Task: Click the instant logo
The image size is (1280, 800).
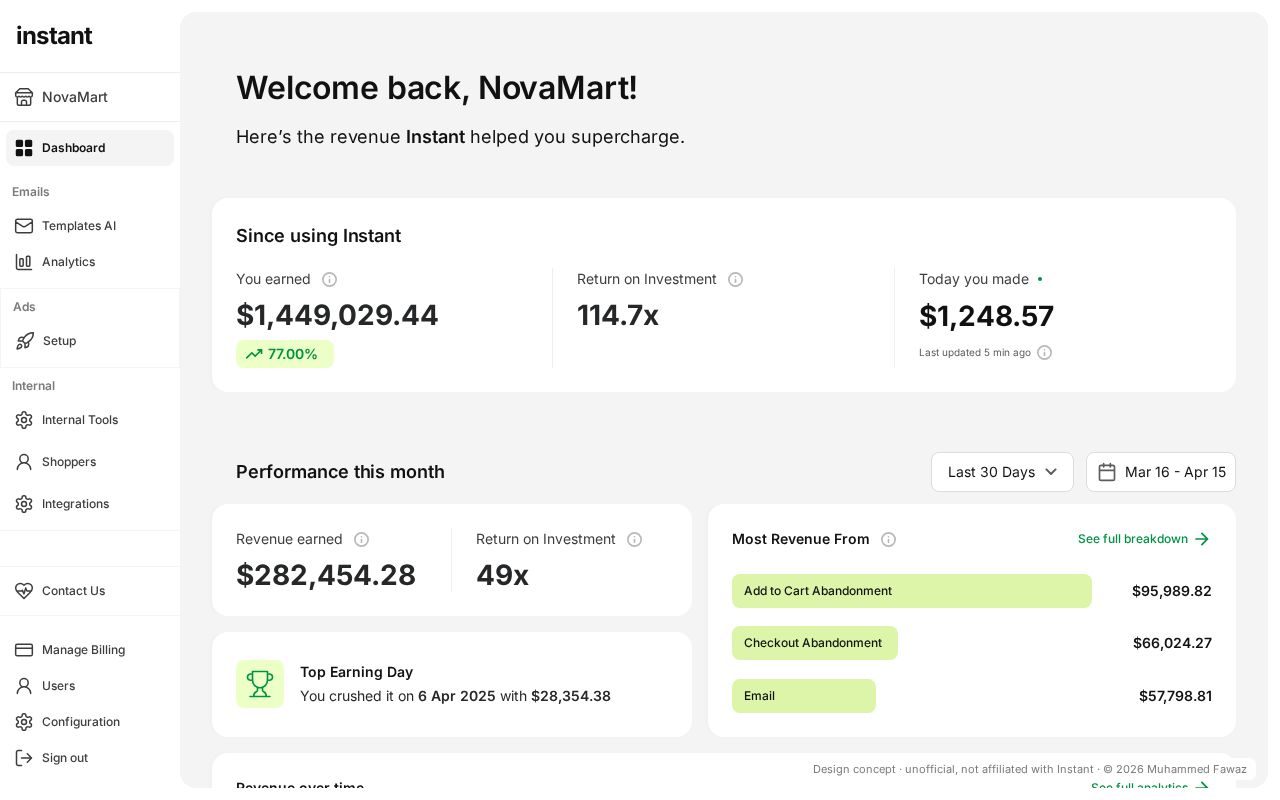Action: (54, 36)
